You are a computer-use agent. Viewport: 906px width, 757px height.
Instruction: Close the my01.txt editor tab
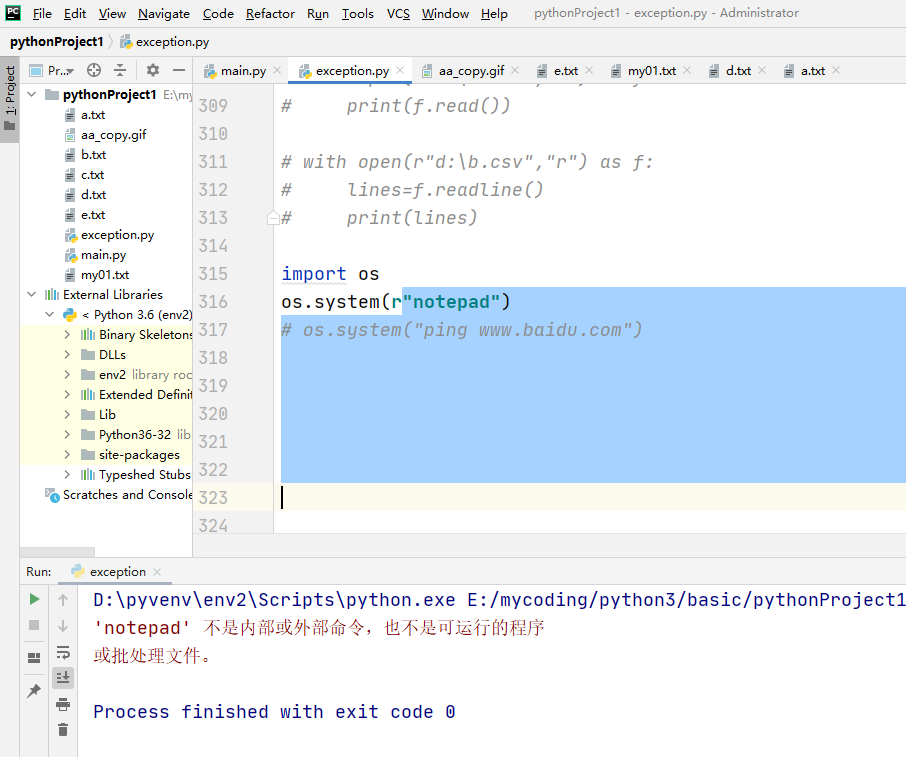[686, 70]
